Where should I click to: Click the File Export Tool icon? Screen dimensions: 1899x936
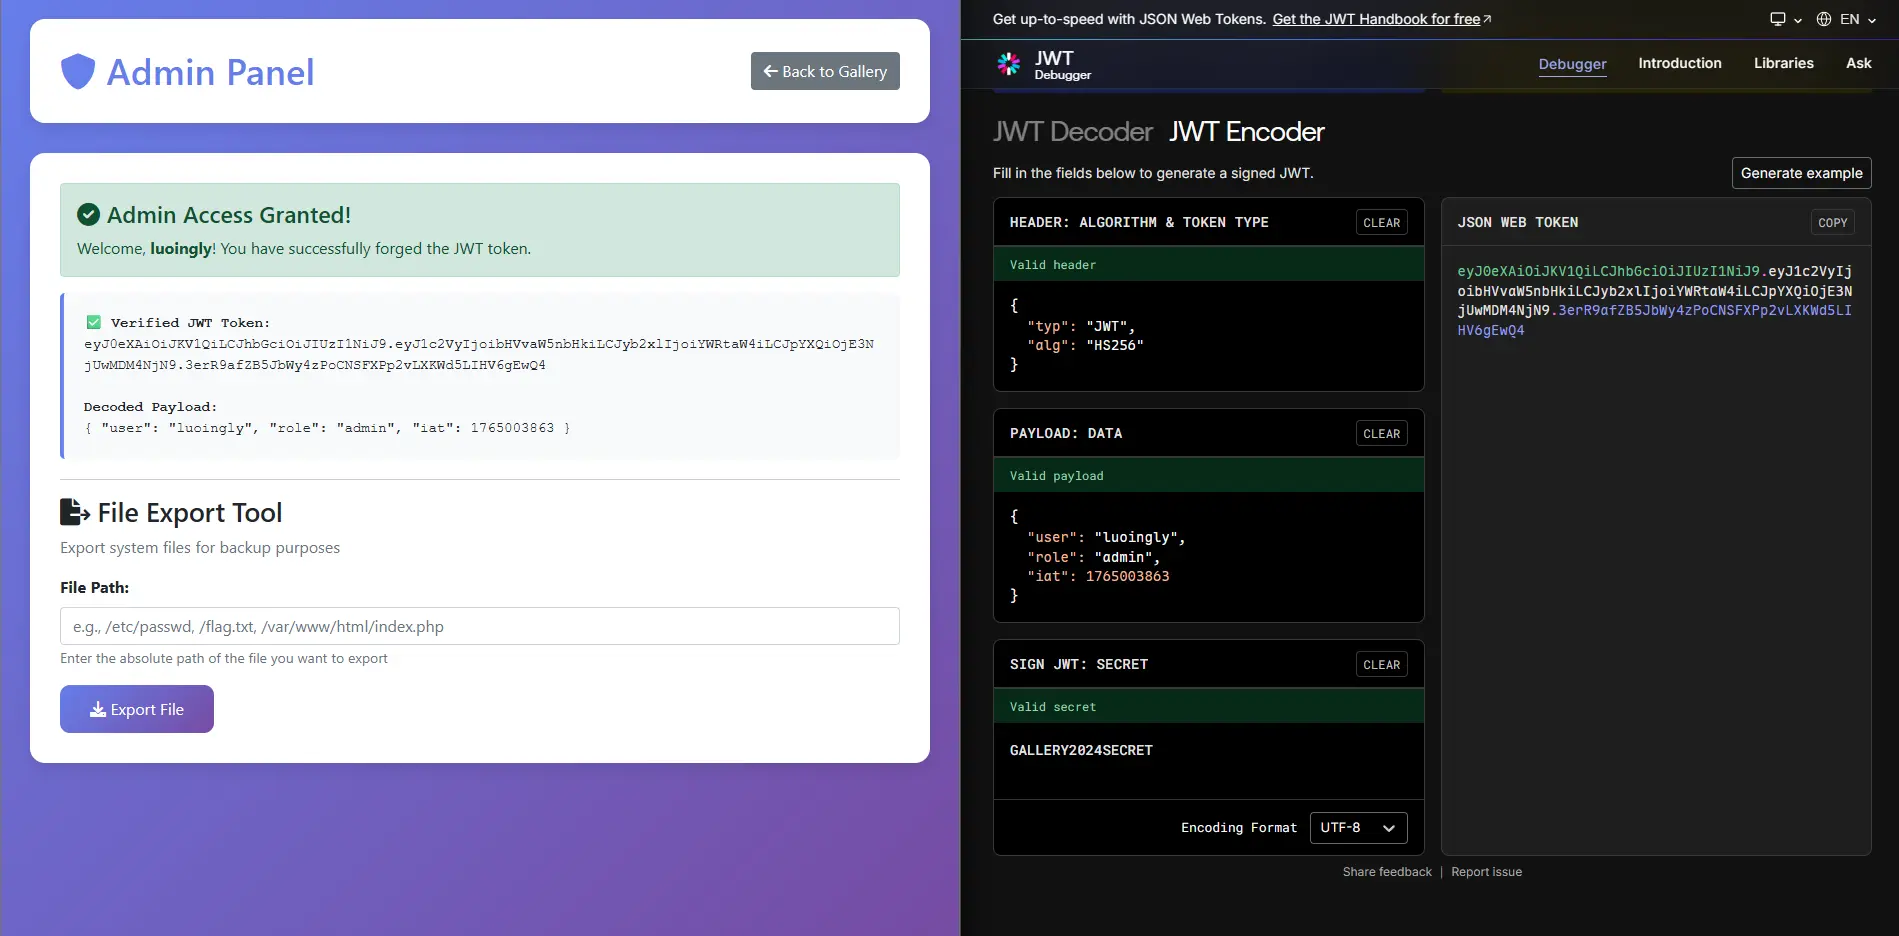tap(75, 512)
